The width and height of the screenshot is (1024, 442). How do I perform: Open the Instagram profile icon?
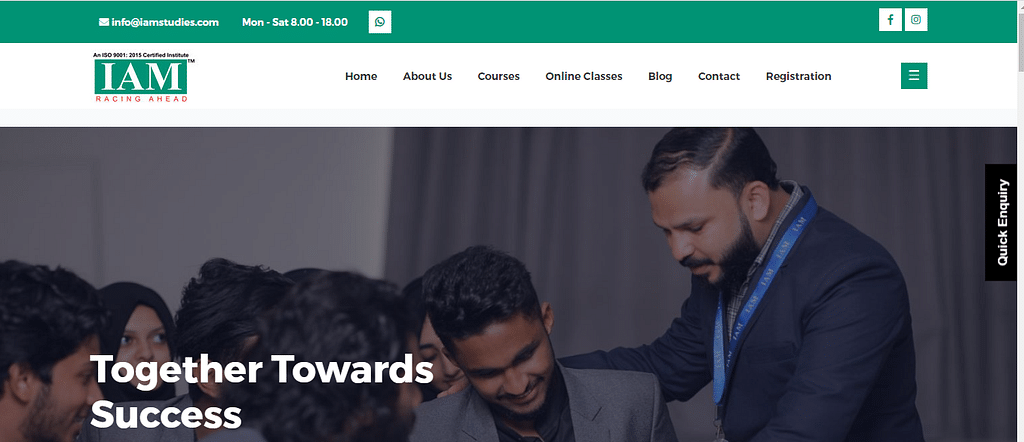coord(916,20)
